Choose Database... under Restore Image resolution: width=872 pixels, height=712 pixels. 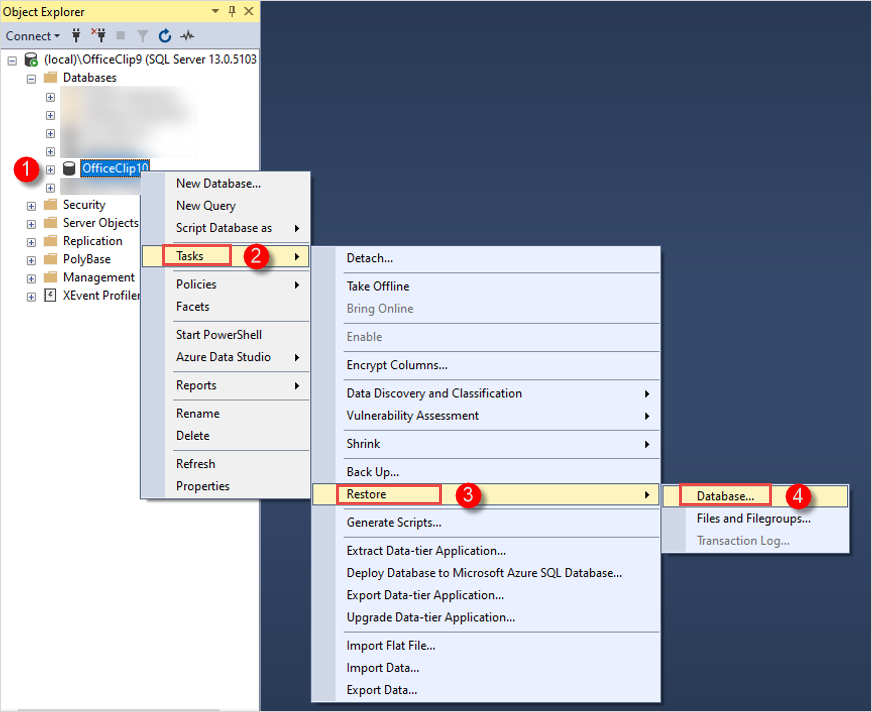tap(755, 496)
